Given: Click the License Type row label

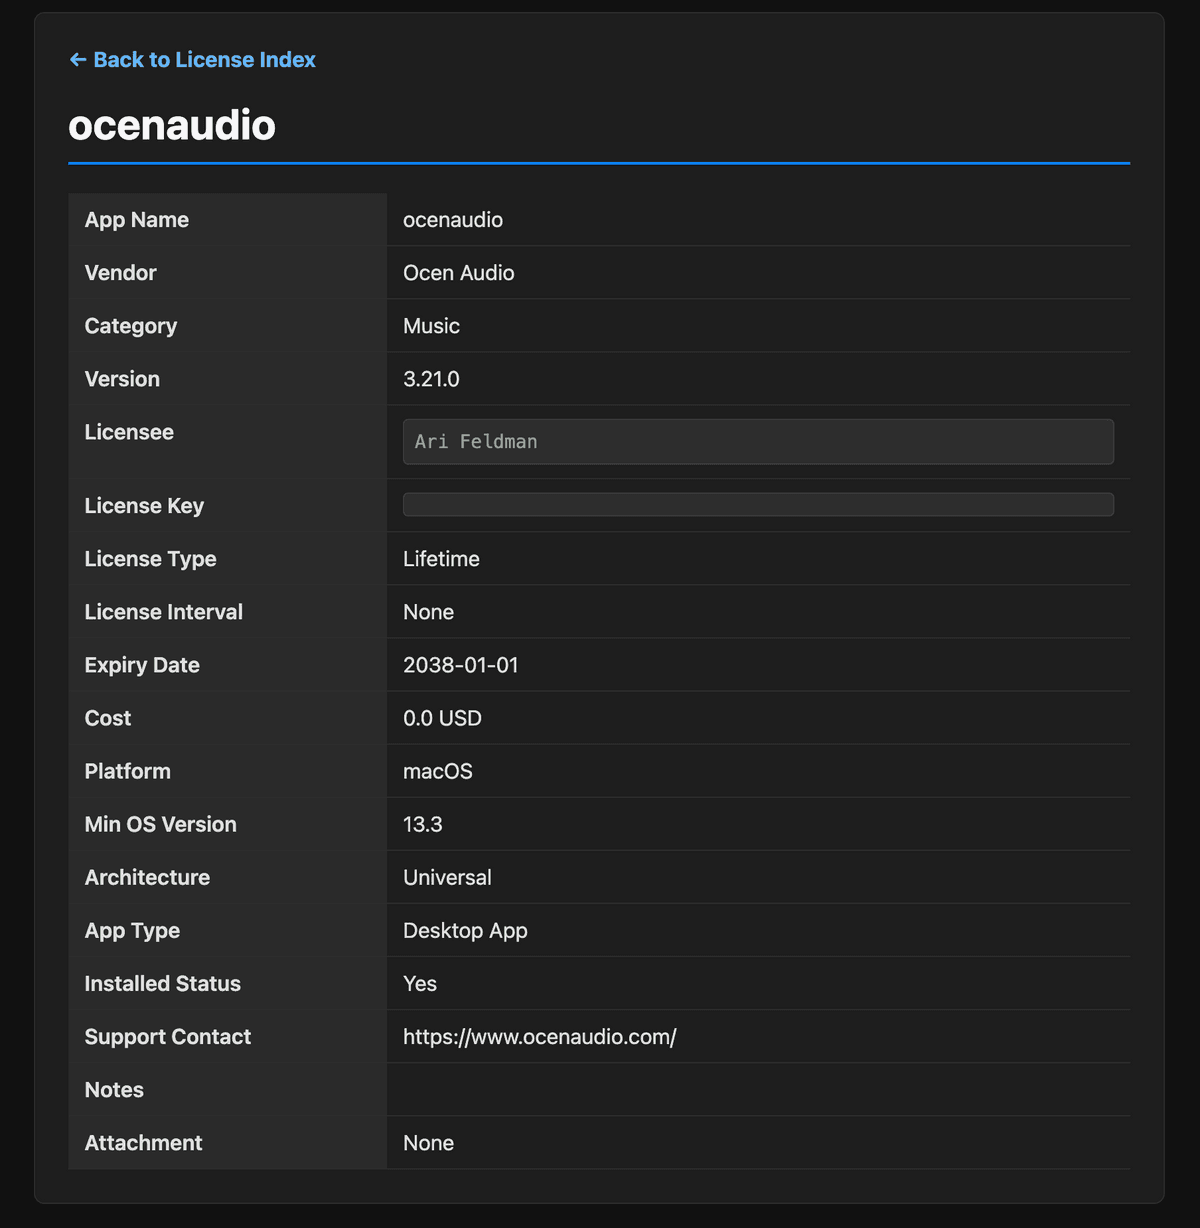Looking at the screenshot, I should (150, 559).
